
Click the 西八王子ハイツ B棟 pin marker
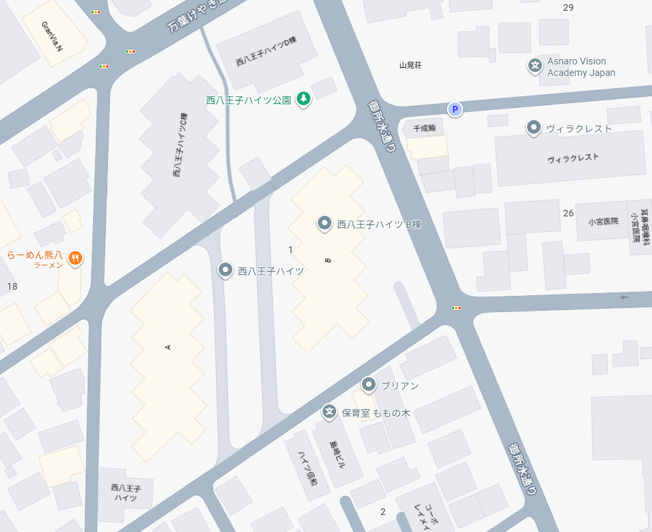pyautogui.click(x=324, y=223)
